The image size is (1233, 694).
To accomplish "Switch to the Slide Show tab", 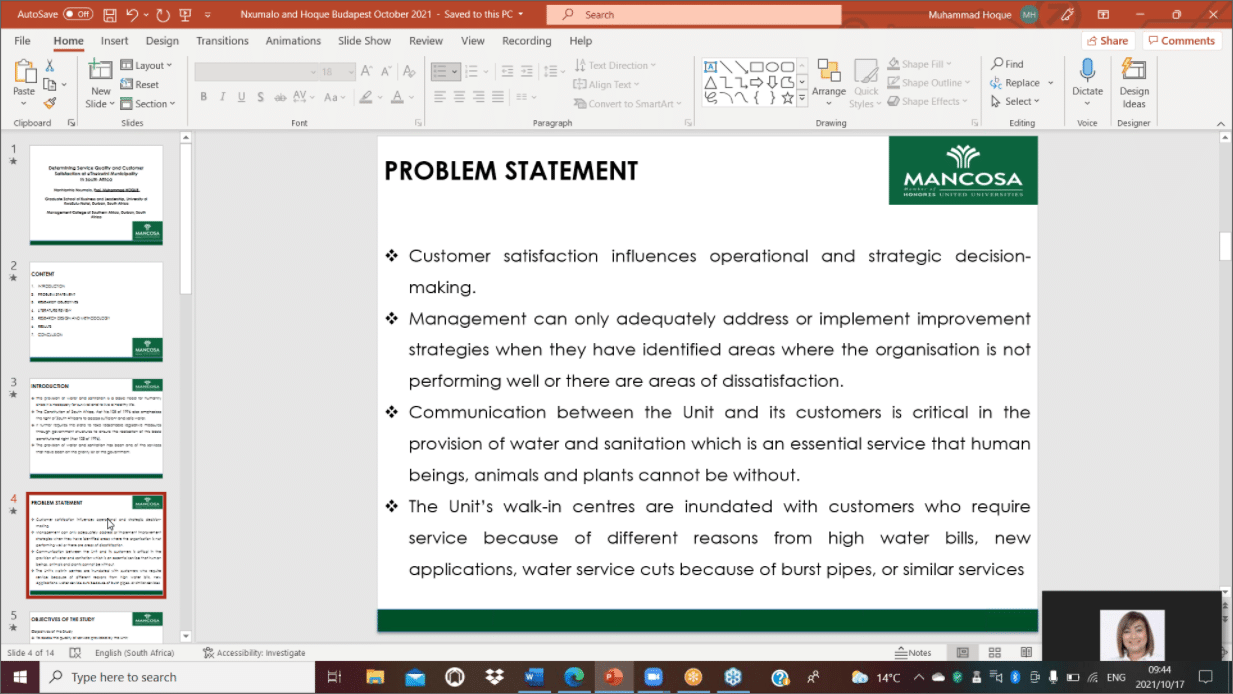I will click(x=364, y=41).
